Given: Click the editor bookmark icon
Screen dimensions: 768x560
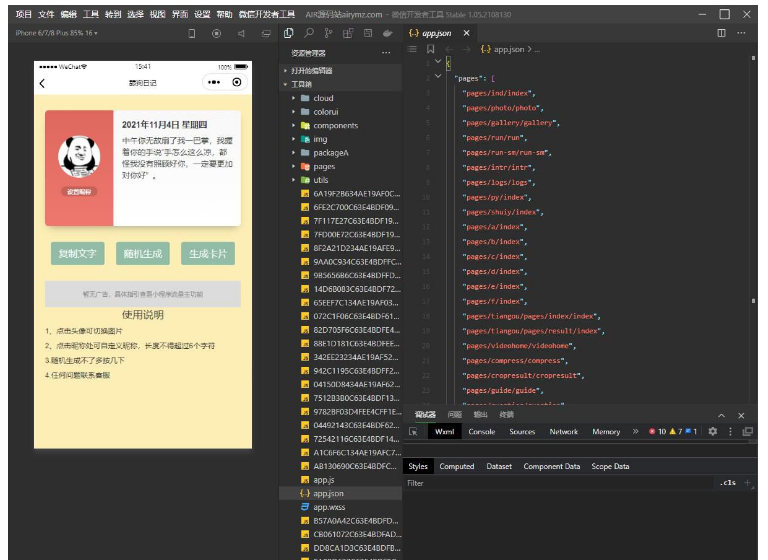Looking at the screenshot, I should click(430, 48).
